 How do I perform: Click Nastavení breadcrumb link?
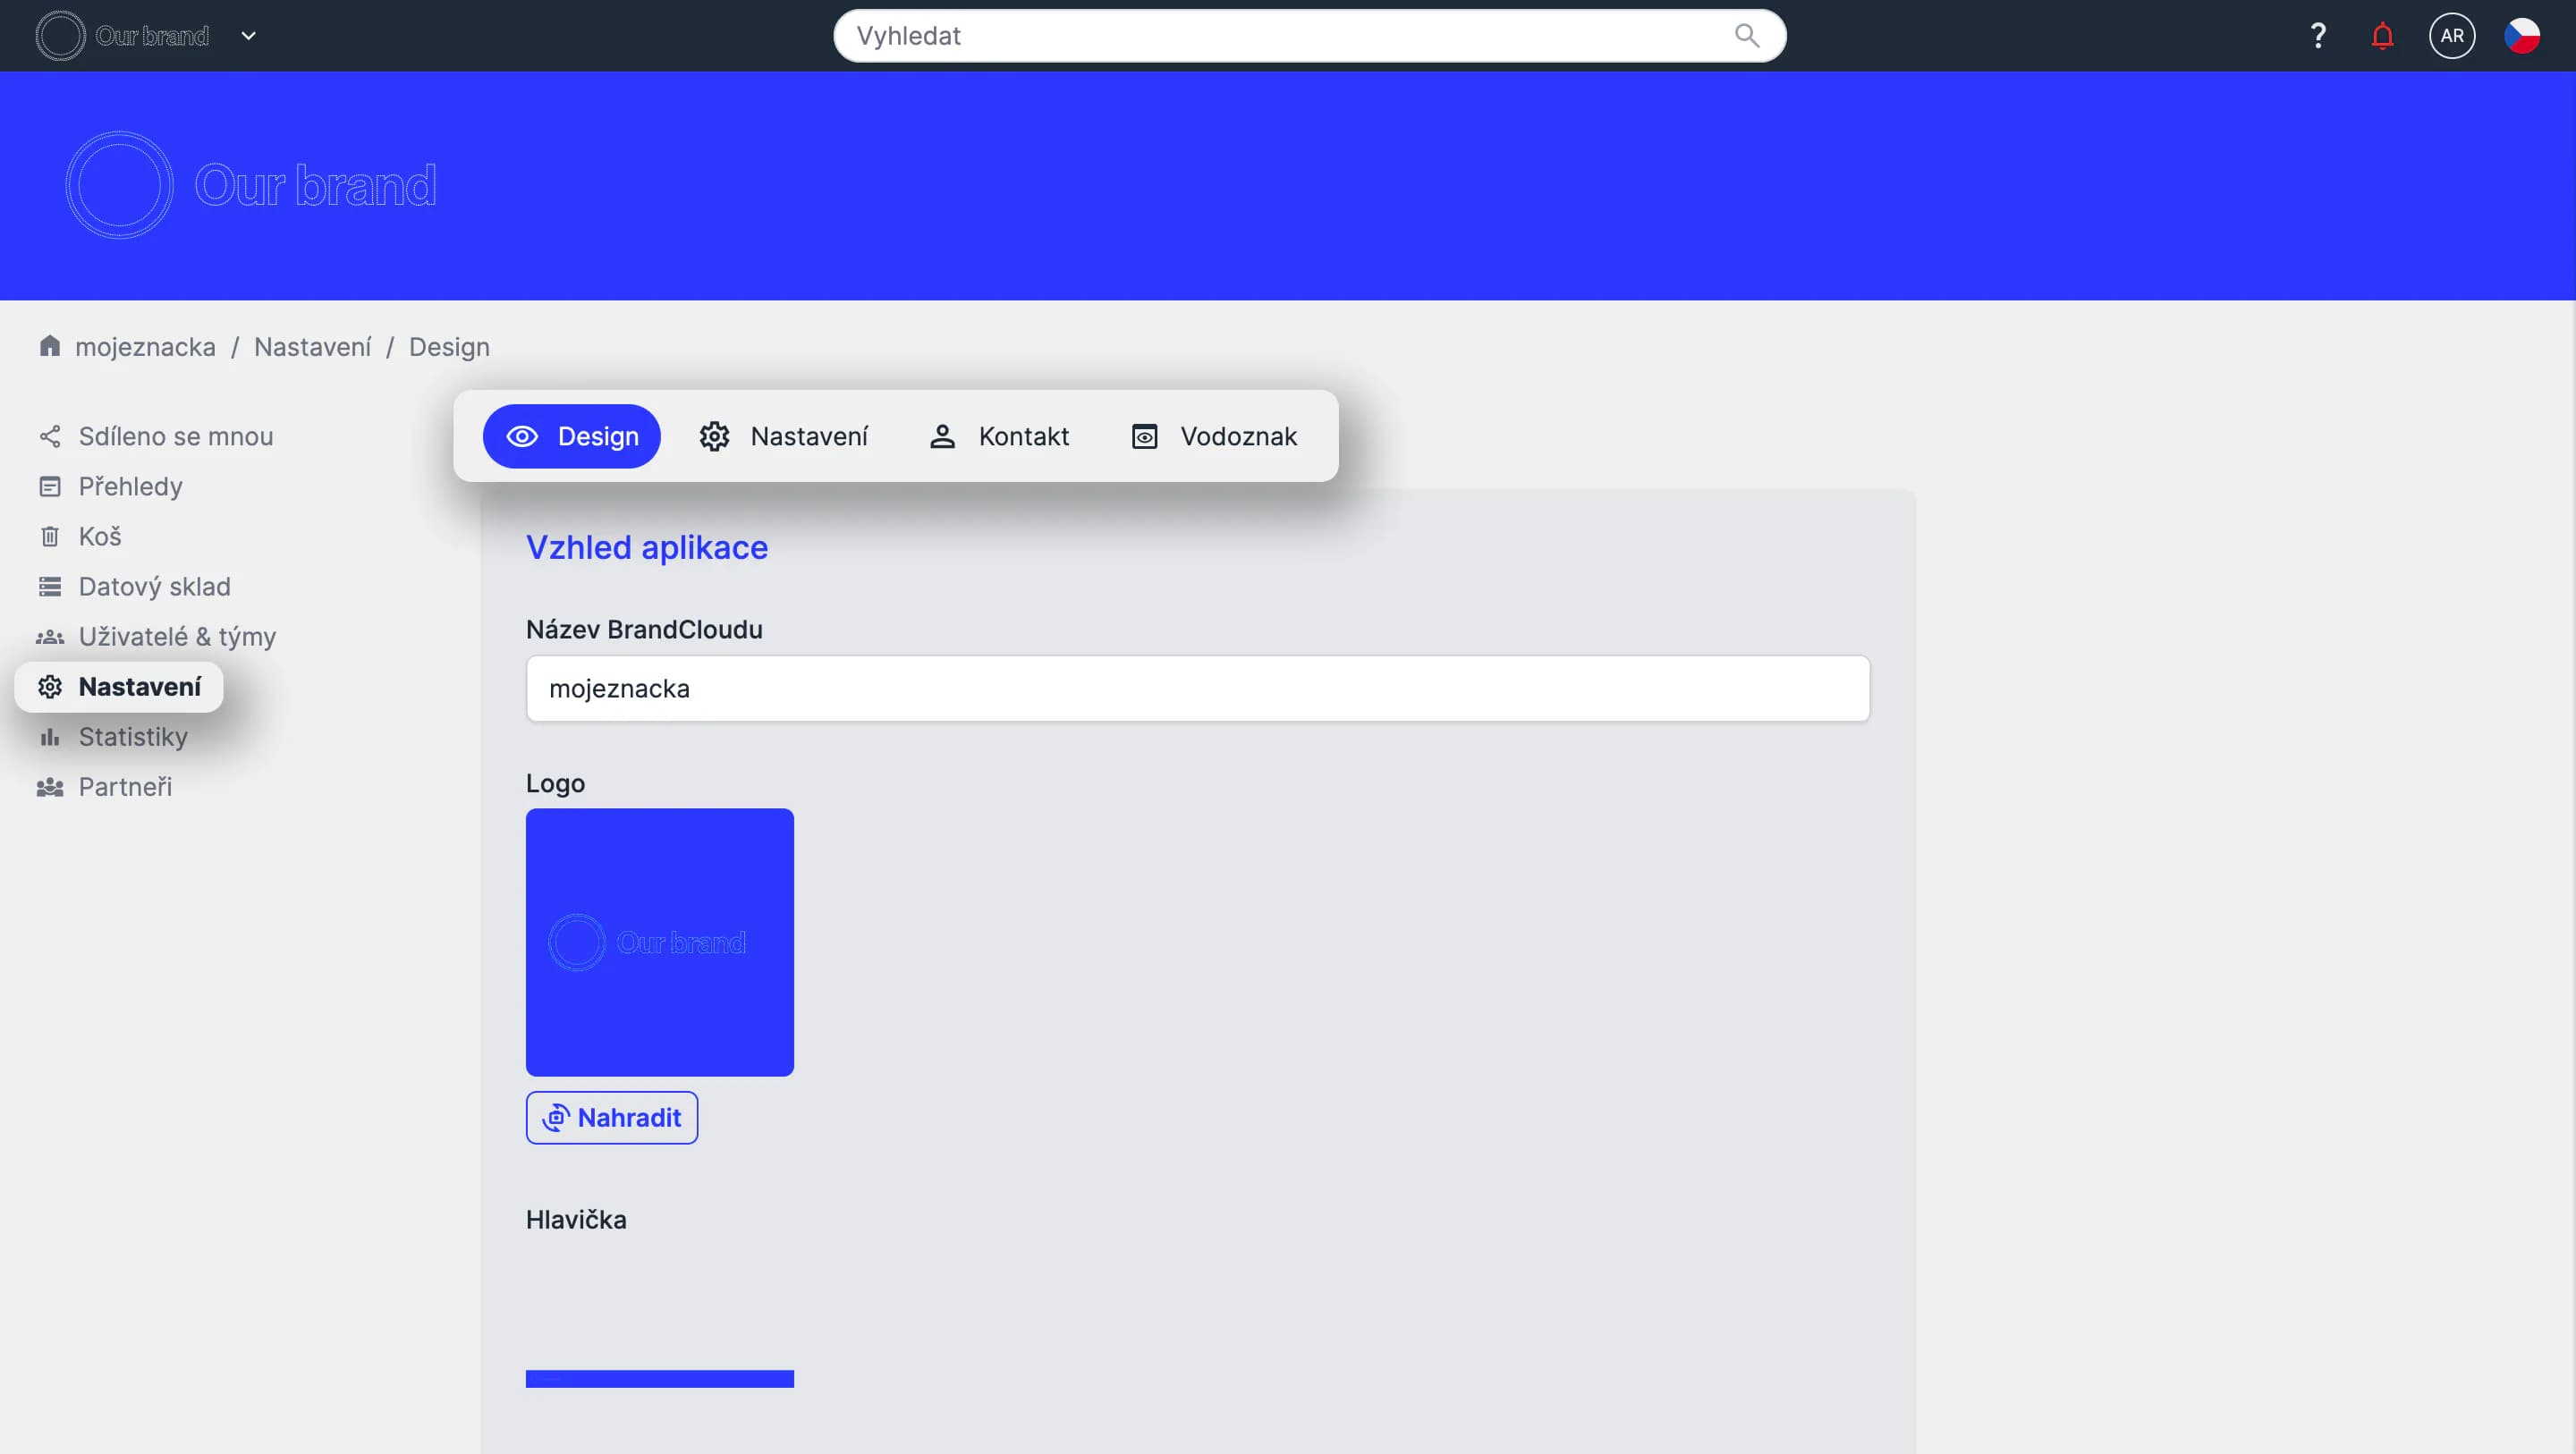(312, 347)
